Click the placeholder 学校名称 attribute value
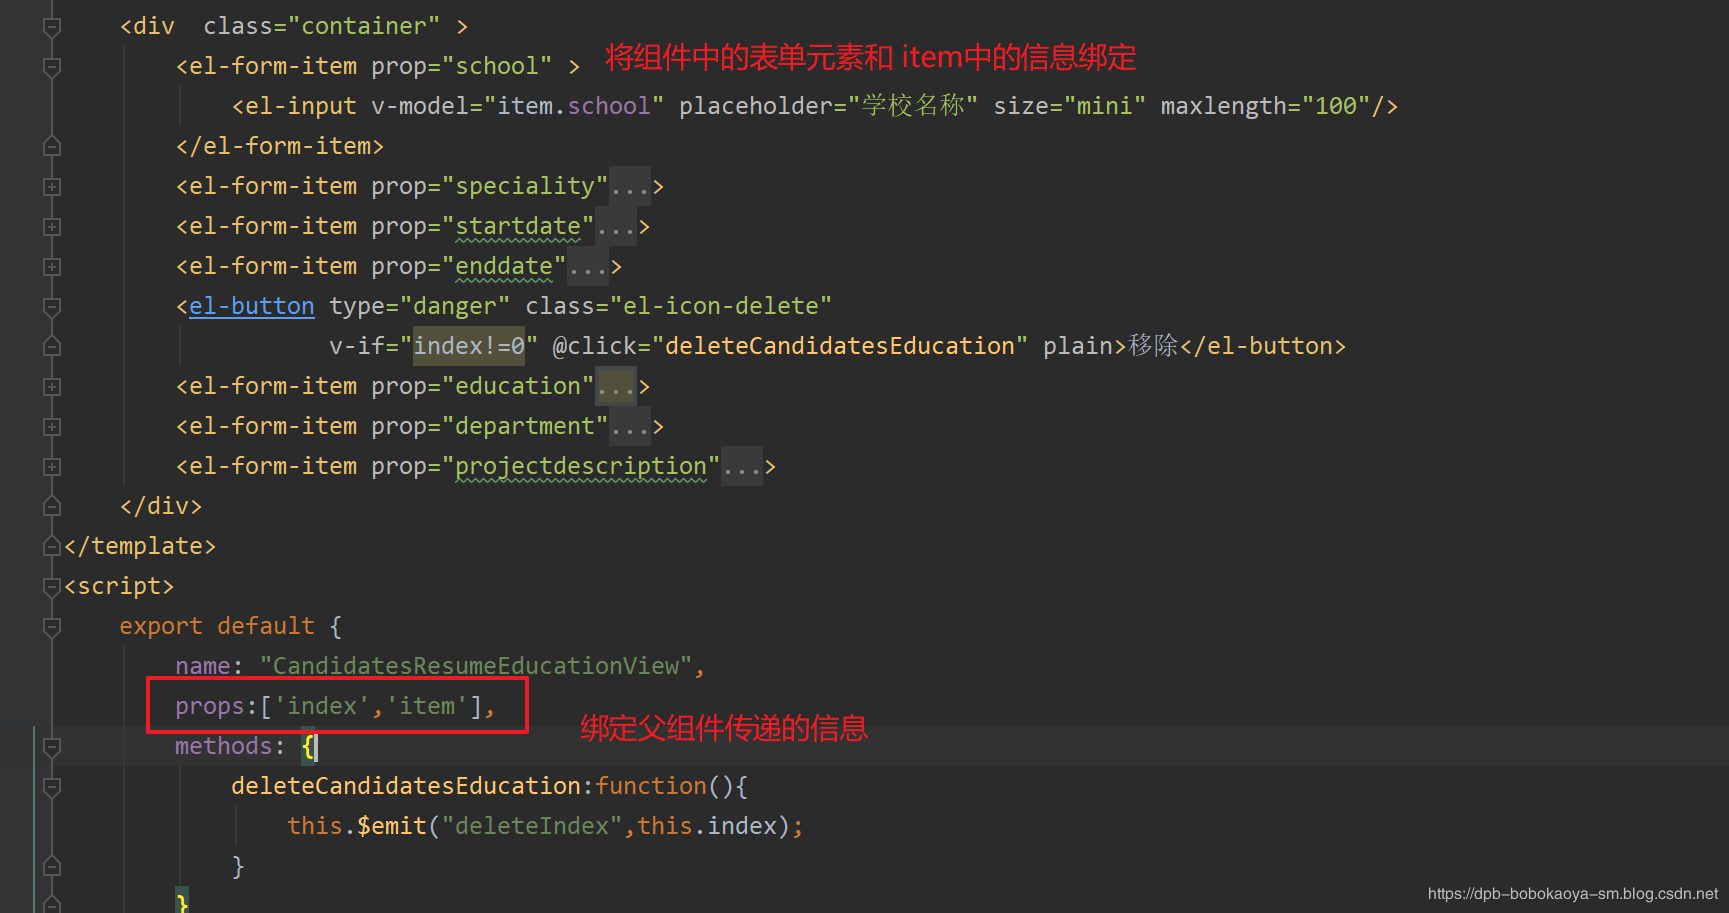Screen dimensions: 1729x913 [x=913, y=106]
